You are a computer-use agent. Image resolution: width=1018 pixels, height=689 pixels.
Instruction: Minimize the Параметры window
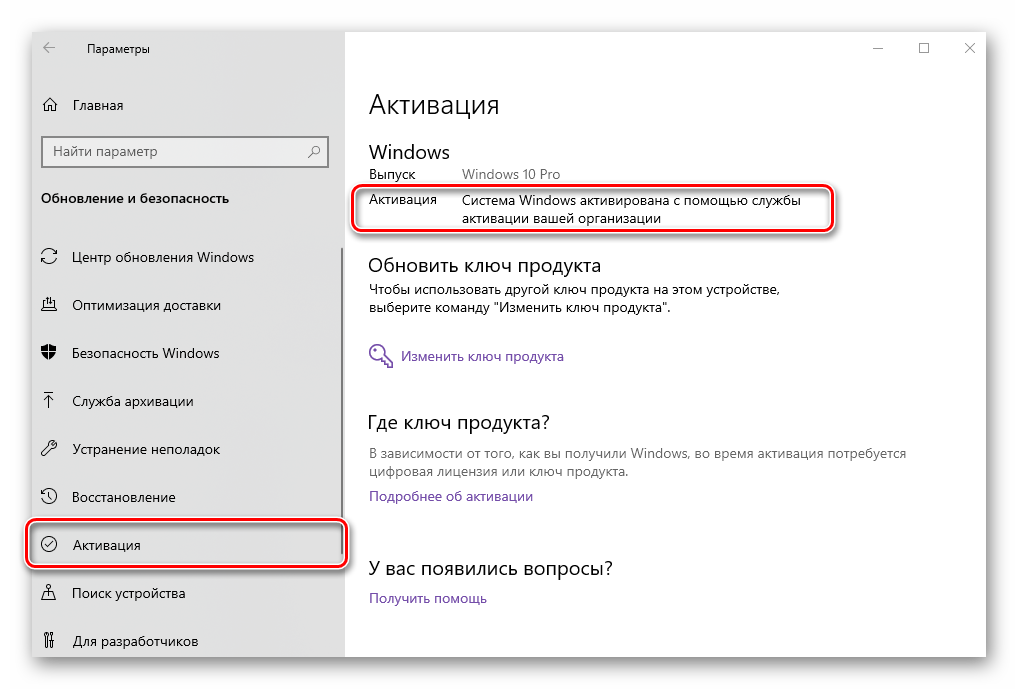pos(878,48)
